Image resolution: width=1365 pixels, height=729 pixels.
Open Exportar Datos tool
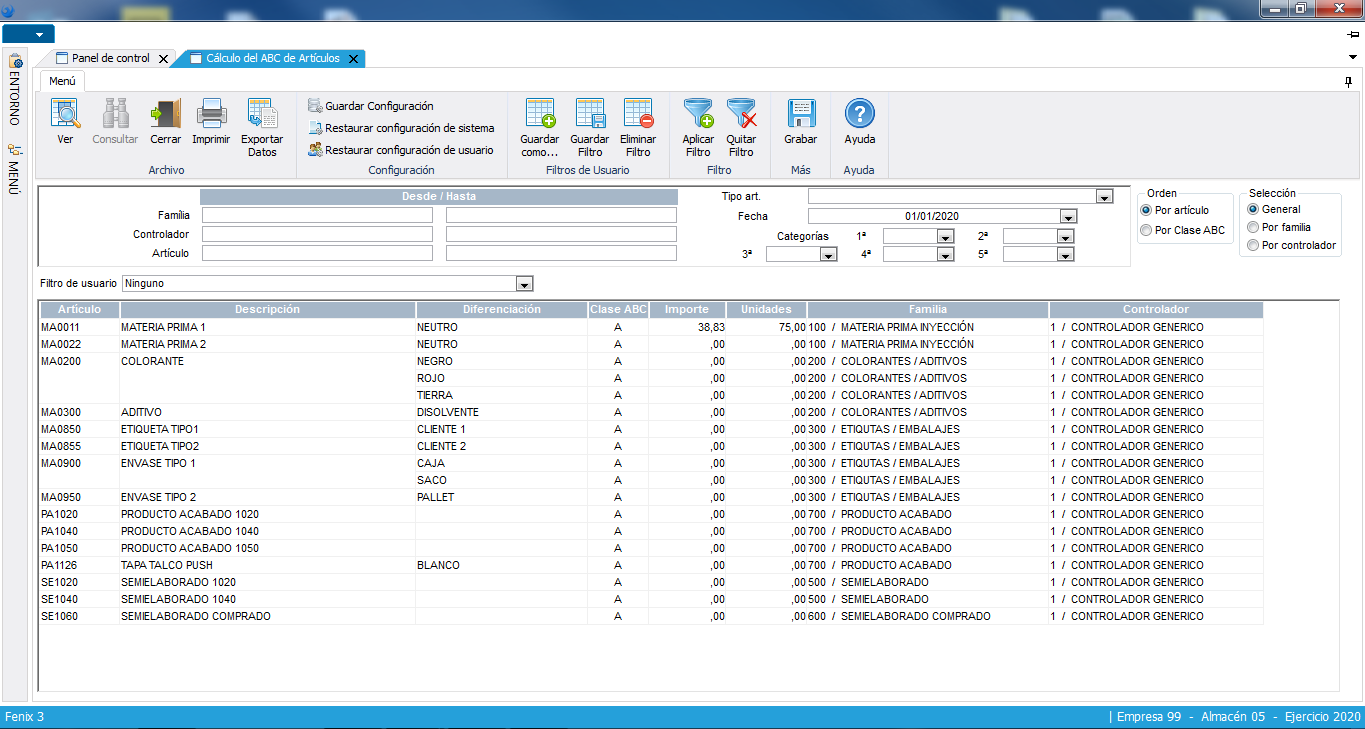262,115
